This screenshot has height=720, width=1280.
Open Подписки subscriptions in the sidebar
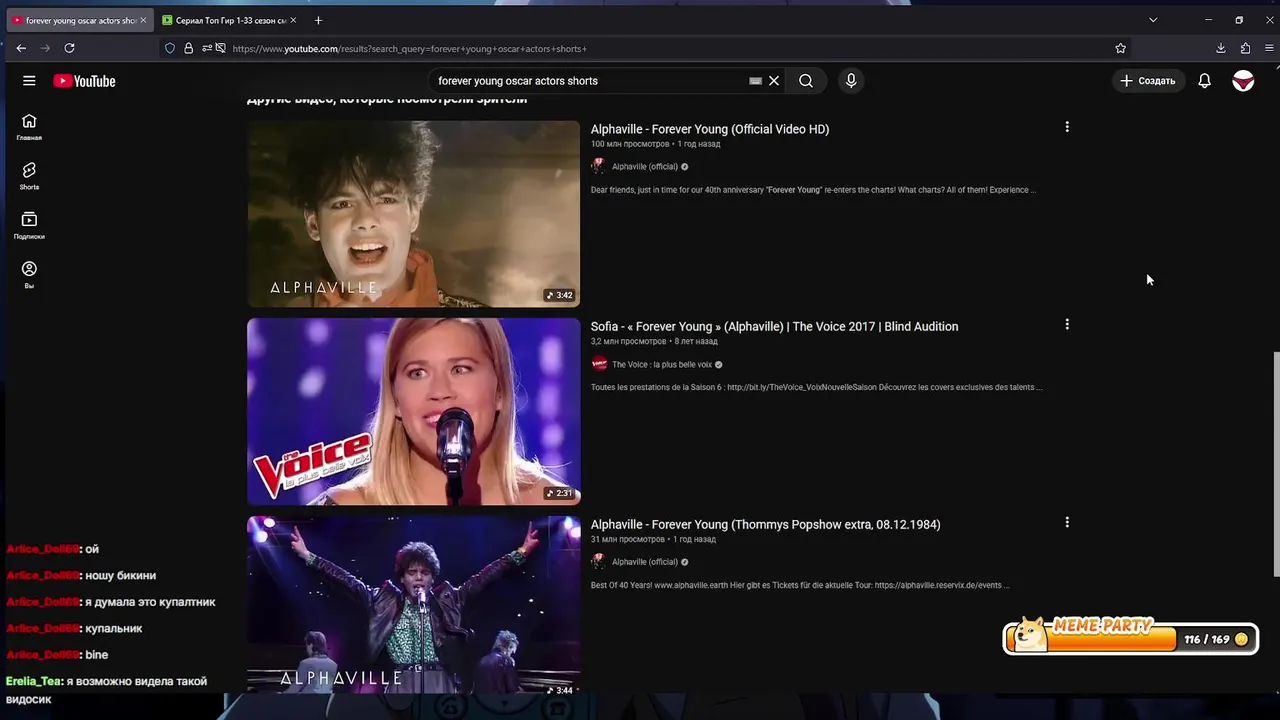pyautogui.click(x=29, y=225)
